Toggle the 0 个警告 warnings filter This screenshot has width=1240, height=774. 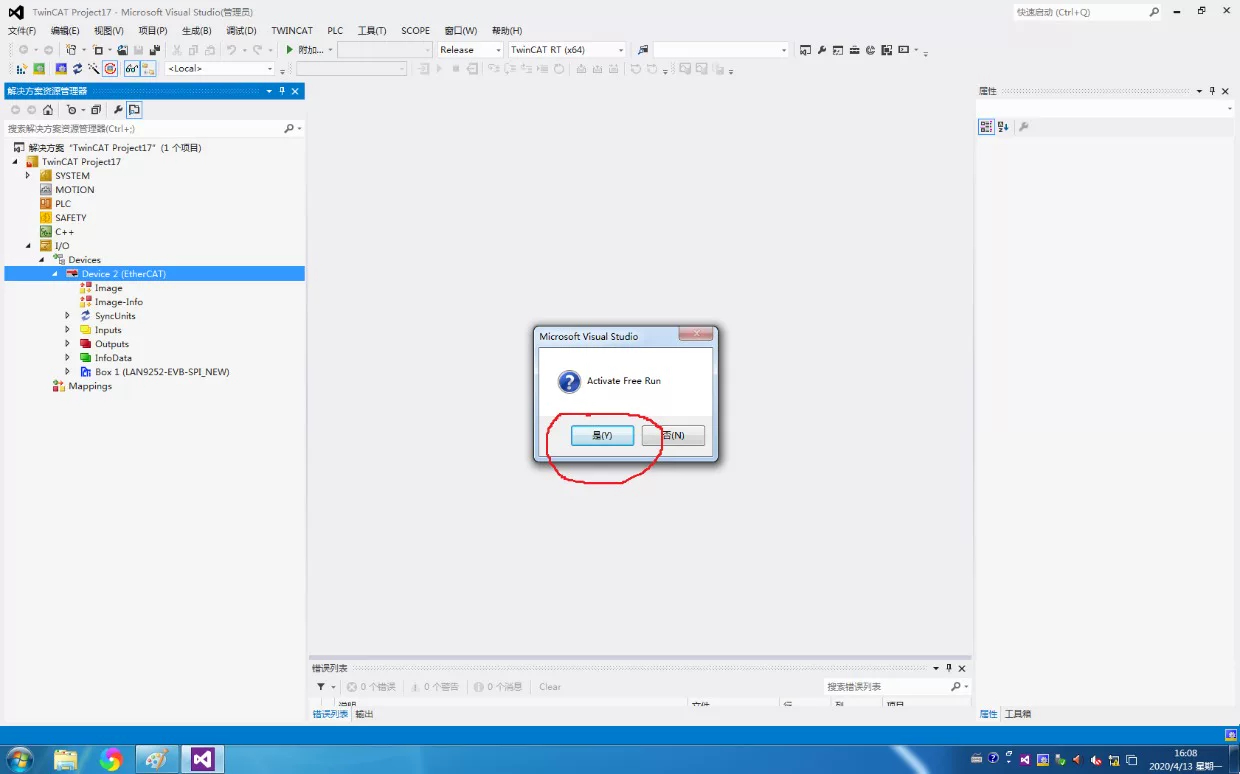(435, 687)
